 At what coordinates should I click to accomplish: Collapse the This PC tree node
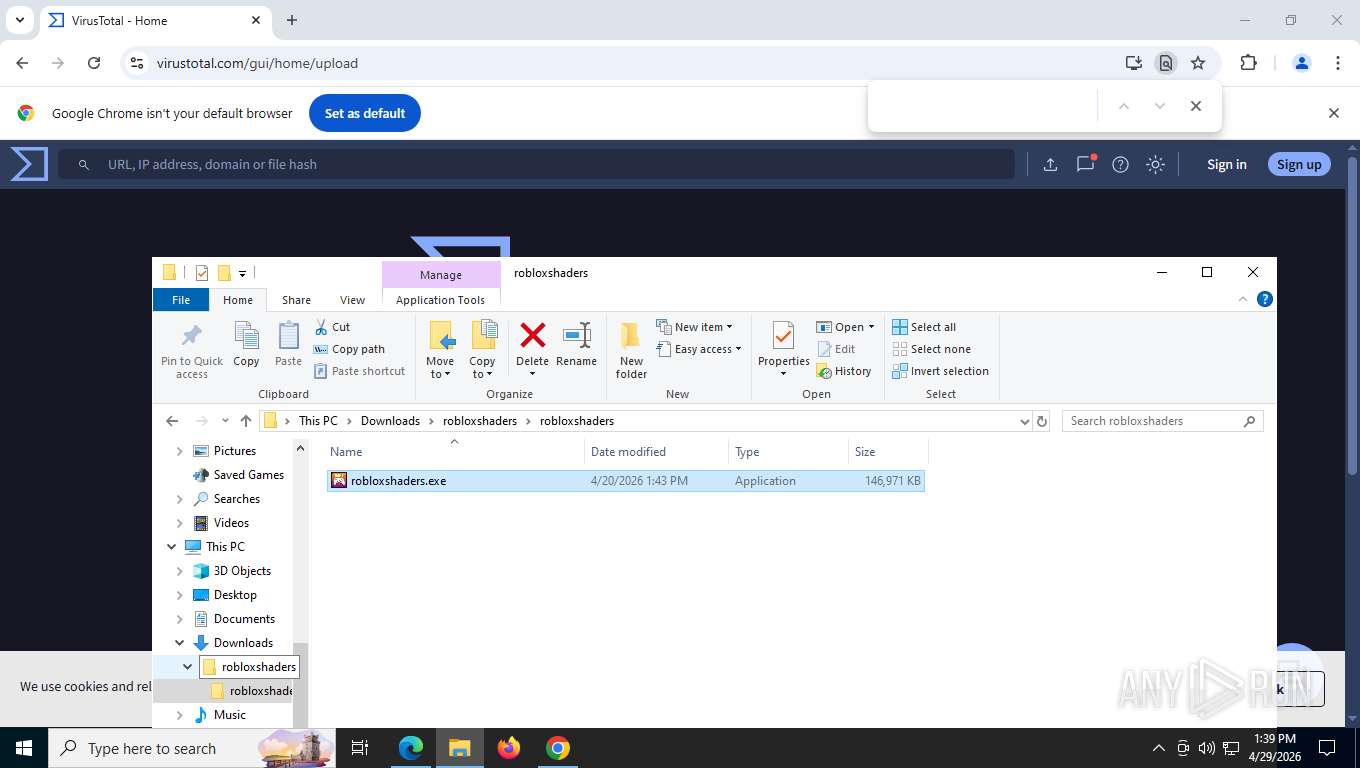[x=171, y=547]
